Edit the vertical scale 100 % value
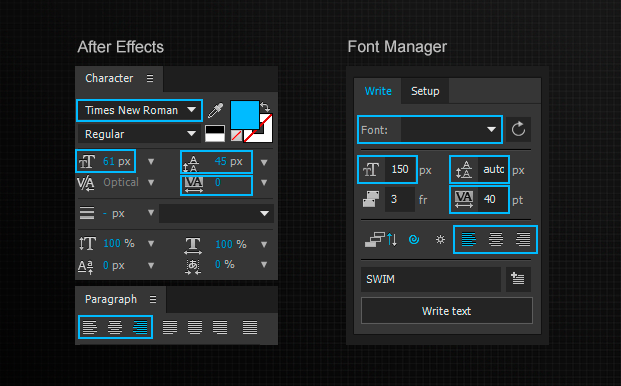Viewport: 621px width, 386px height. (x=119, y=243)
